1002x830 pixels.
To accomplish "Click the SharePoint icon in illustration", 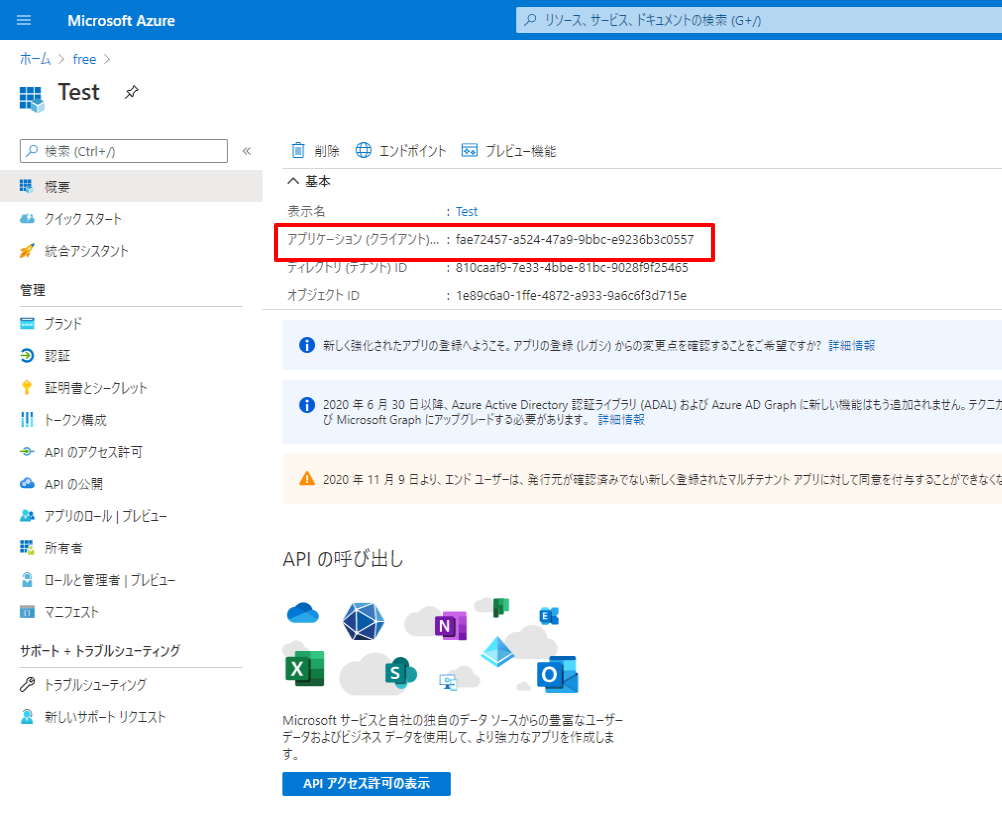I will pyautogui.click(x=400, y=672).
